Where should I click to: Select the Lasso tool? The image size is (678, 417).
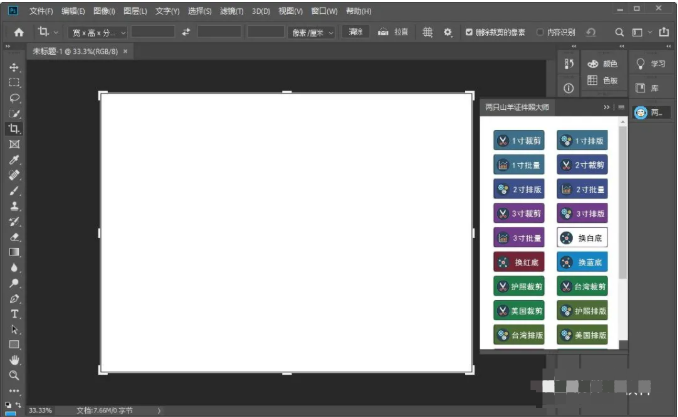click(x=14, y=98)
